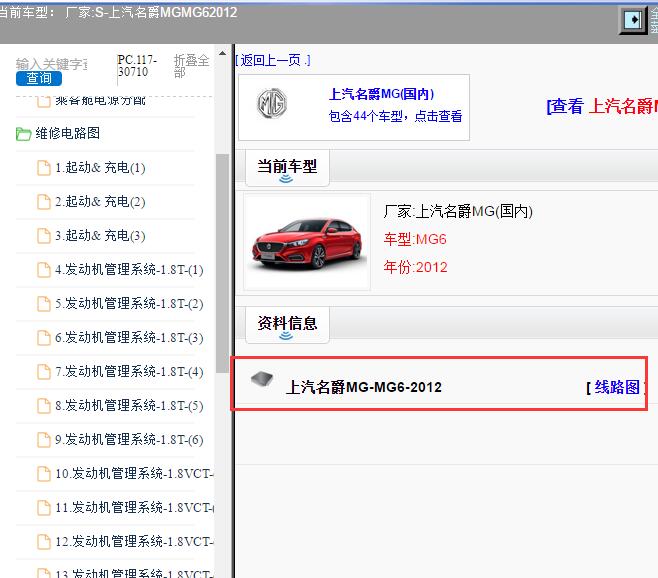Open 1.起动& 充电(1) diagram
The height and width of the screenshot is (578, 658).
pos(100,167)
